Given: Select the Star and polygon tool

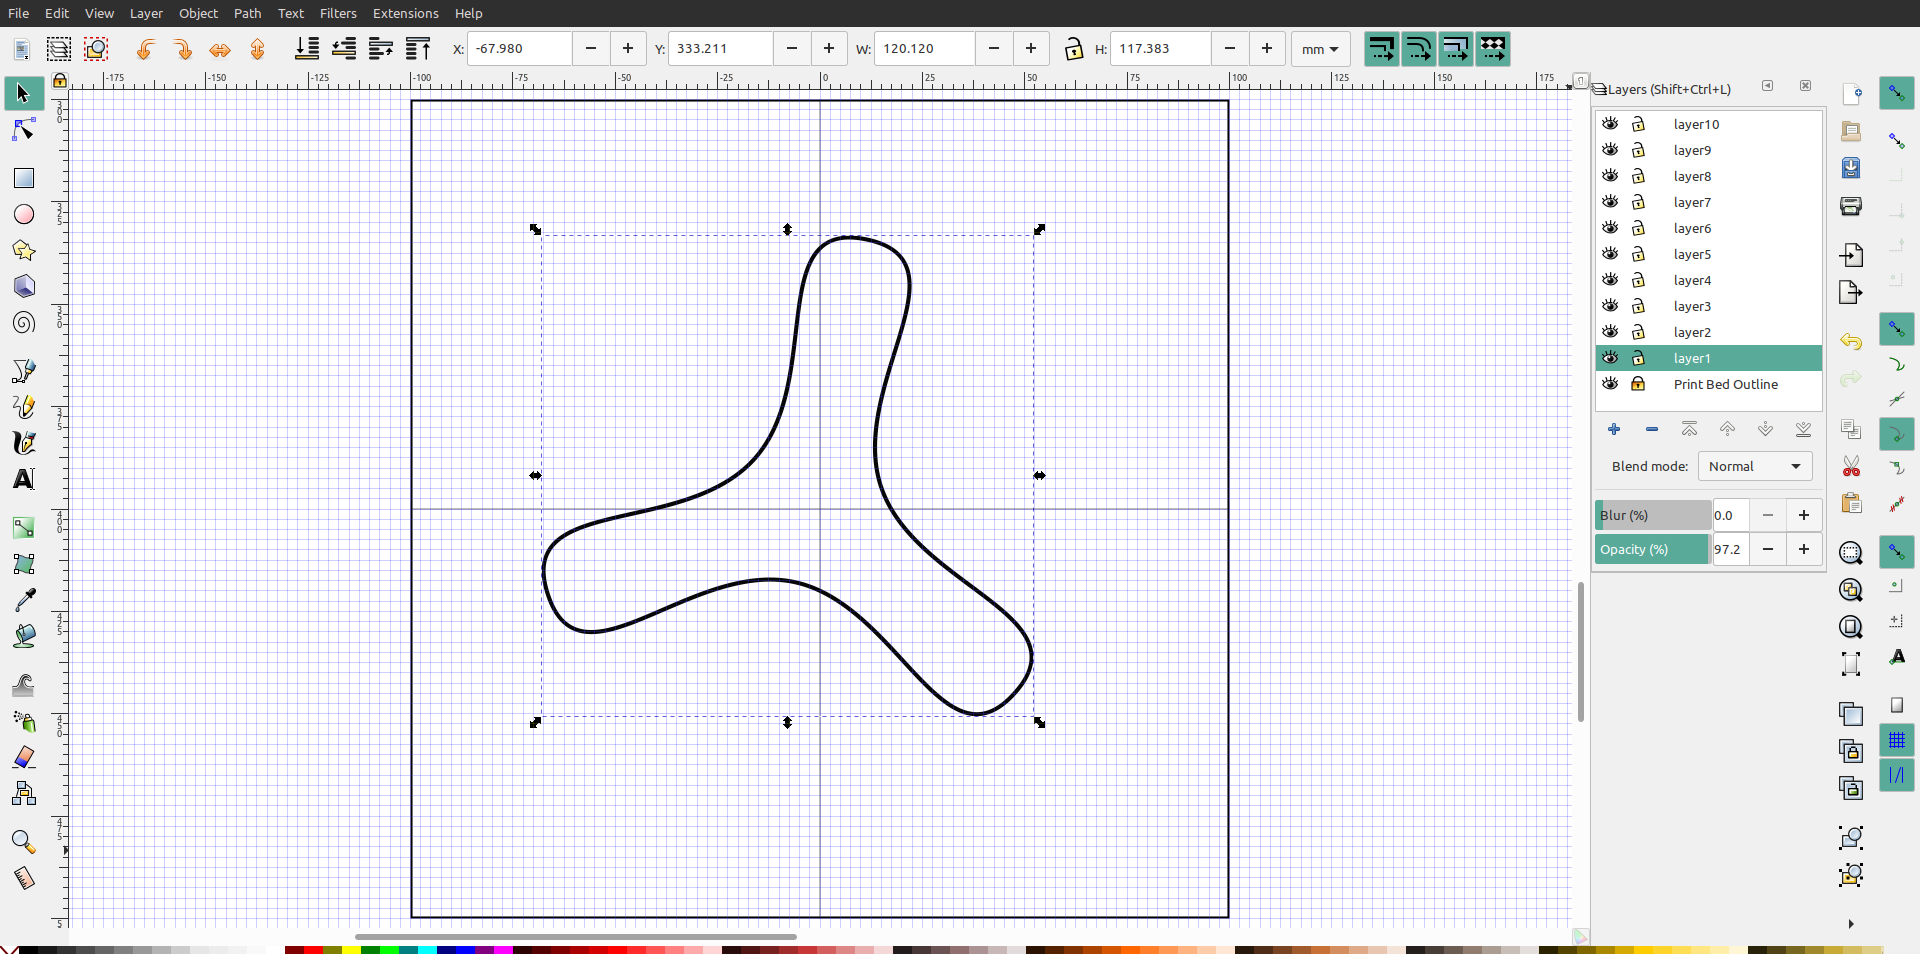Looking at the screenshot, I should pos(24,250).
